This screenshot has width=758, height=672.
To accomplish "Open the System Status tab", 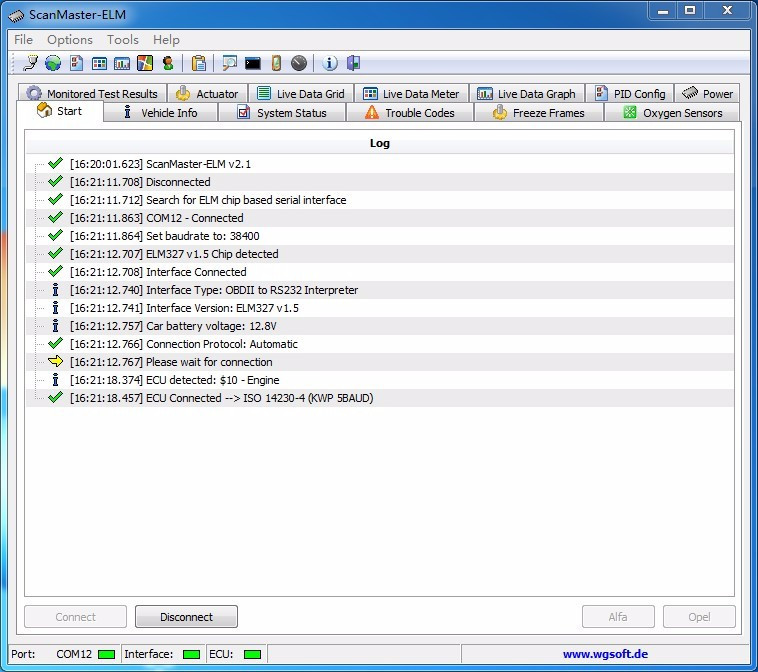I will pos(282,113).
